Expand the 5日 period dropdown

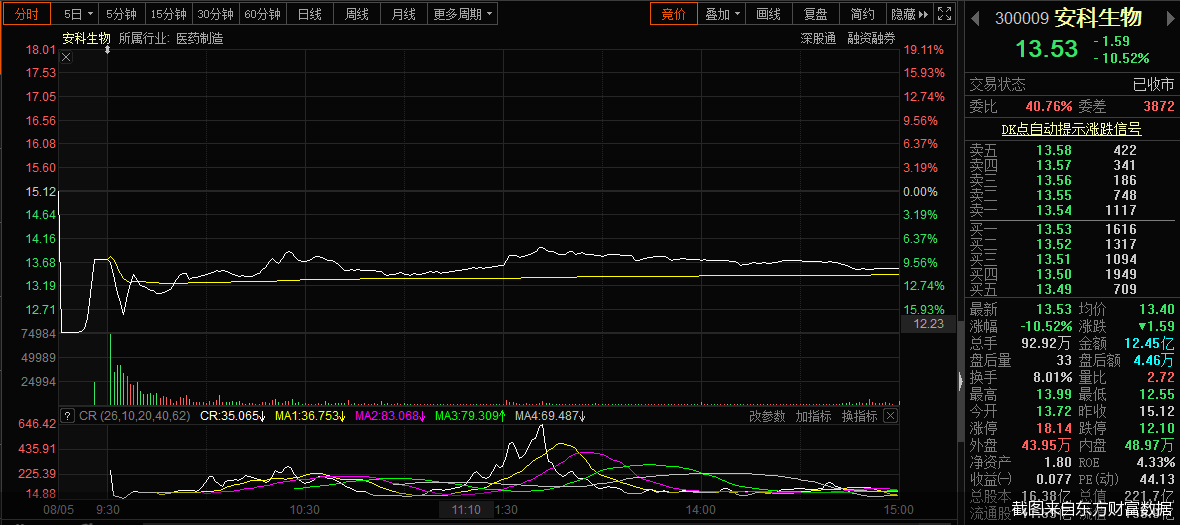pos(78,14)
